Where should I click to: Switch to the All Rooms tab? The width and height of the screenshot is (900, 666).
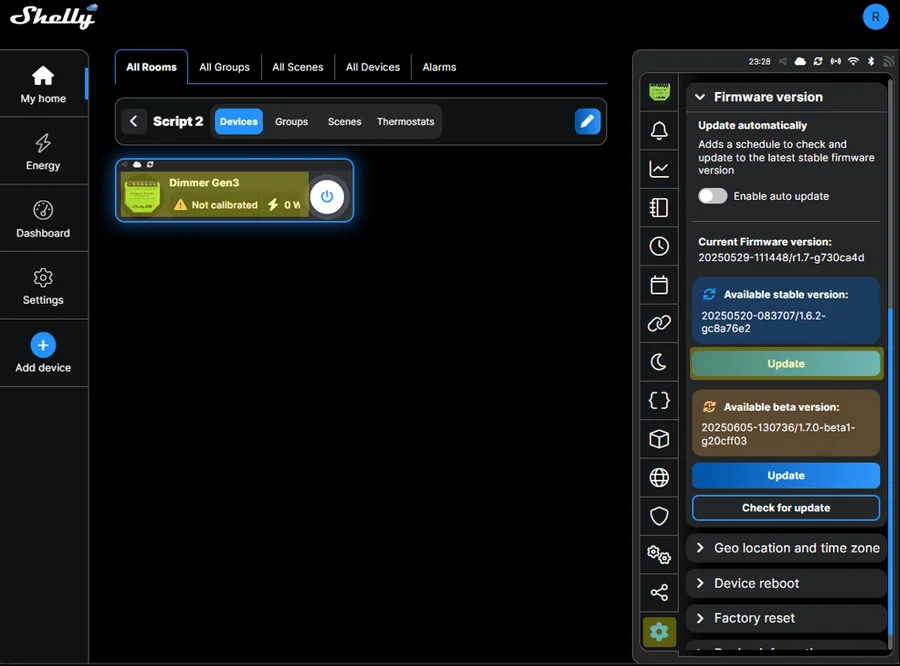(152, 67)
